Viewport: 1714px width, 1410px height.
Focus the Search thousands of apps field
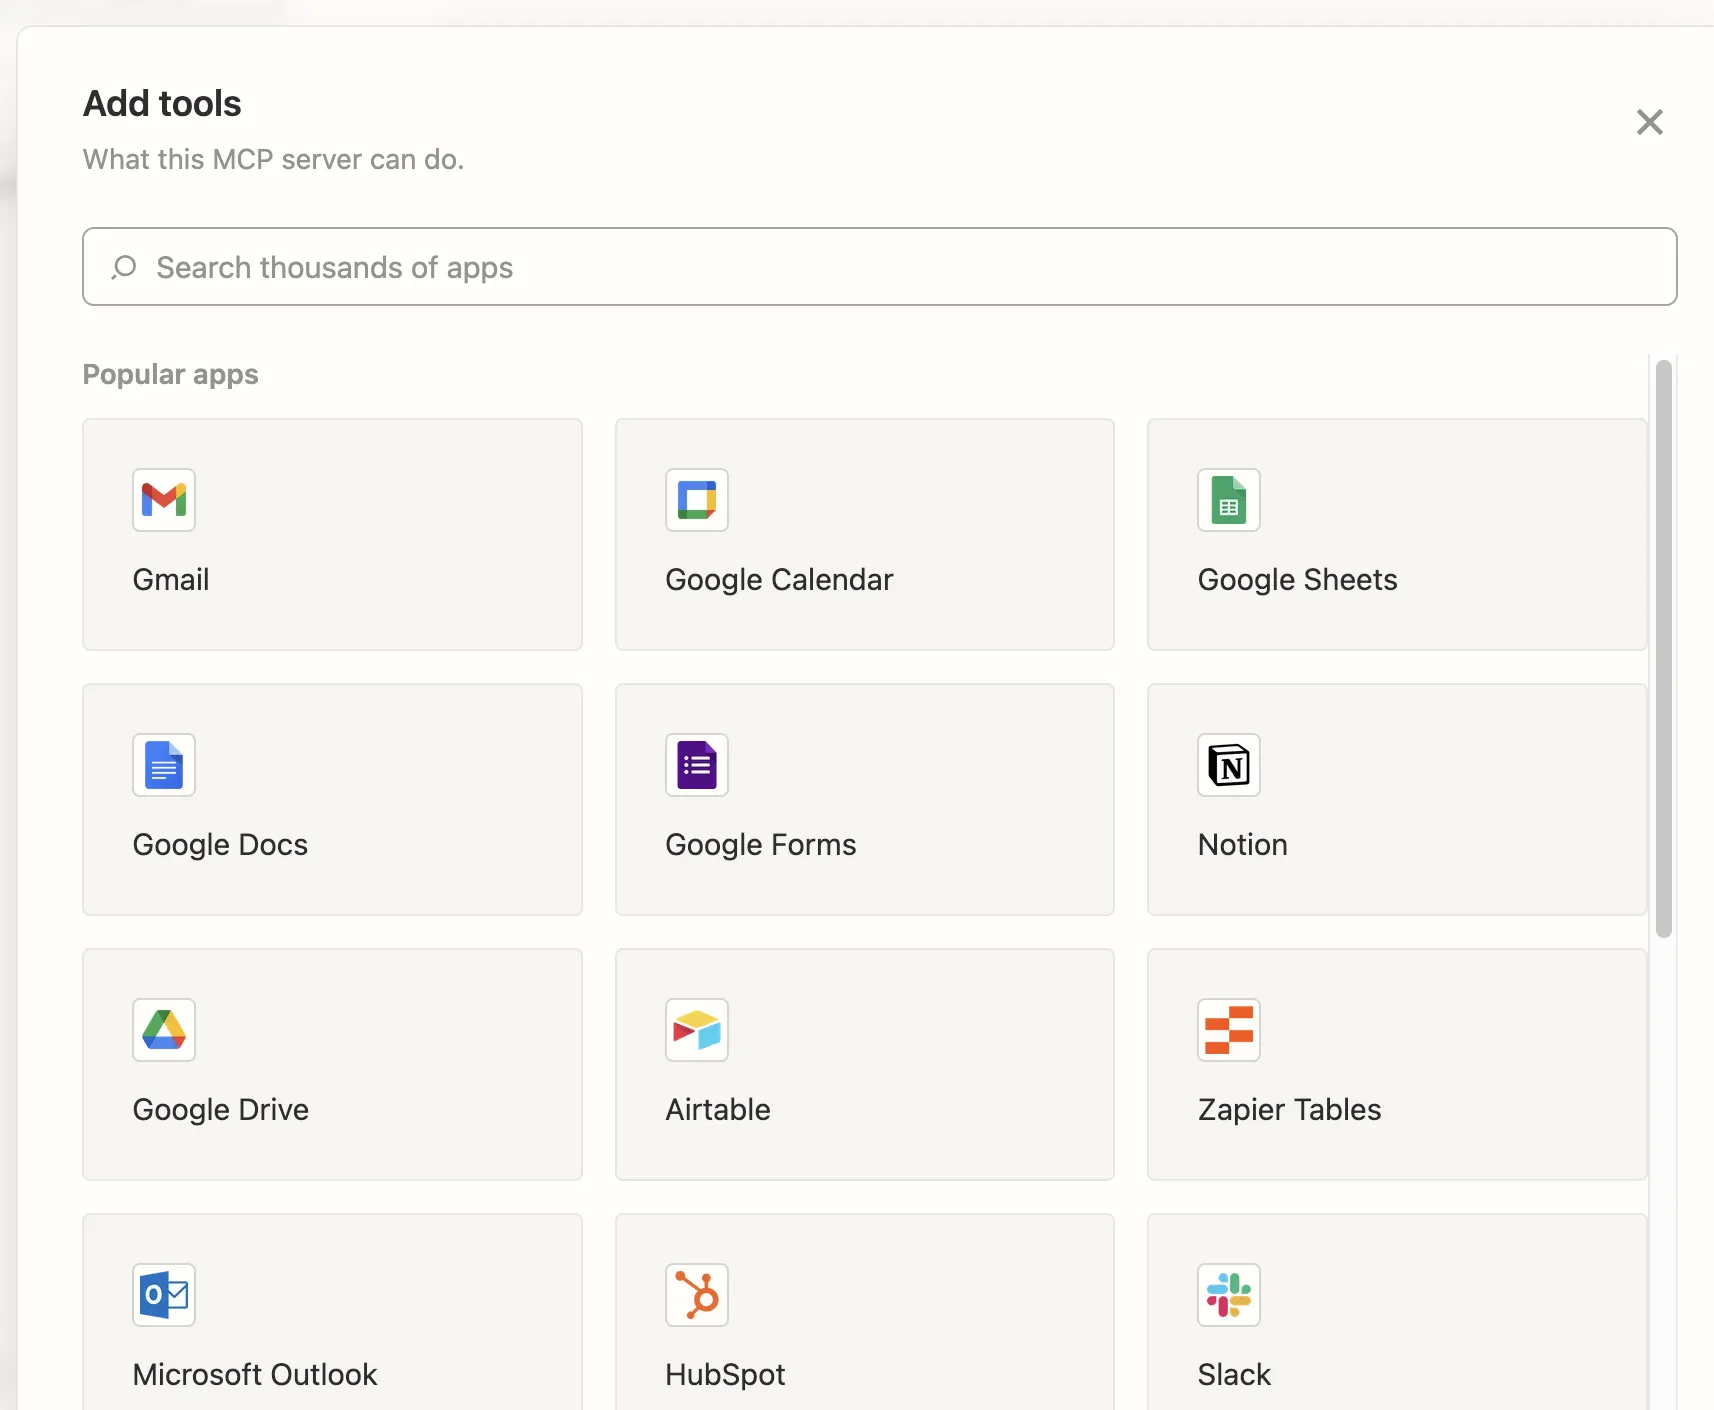pos(879,267)
